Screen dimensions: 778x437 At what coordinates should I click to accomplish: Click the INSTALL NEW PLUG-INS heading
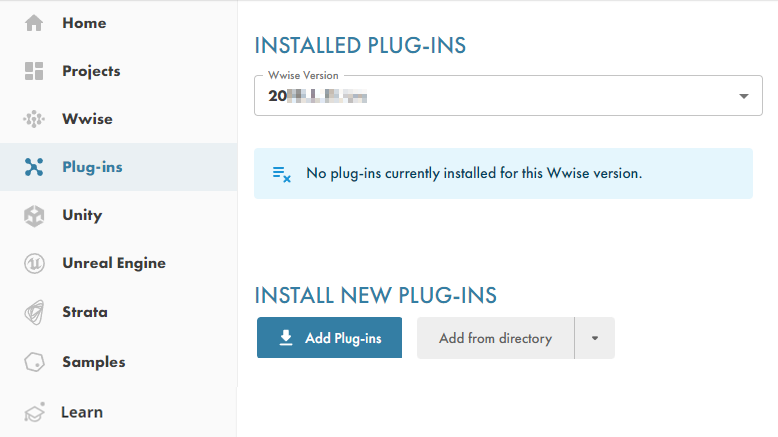(x=376, y=296)
